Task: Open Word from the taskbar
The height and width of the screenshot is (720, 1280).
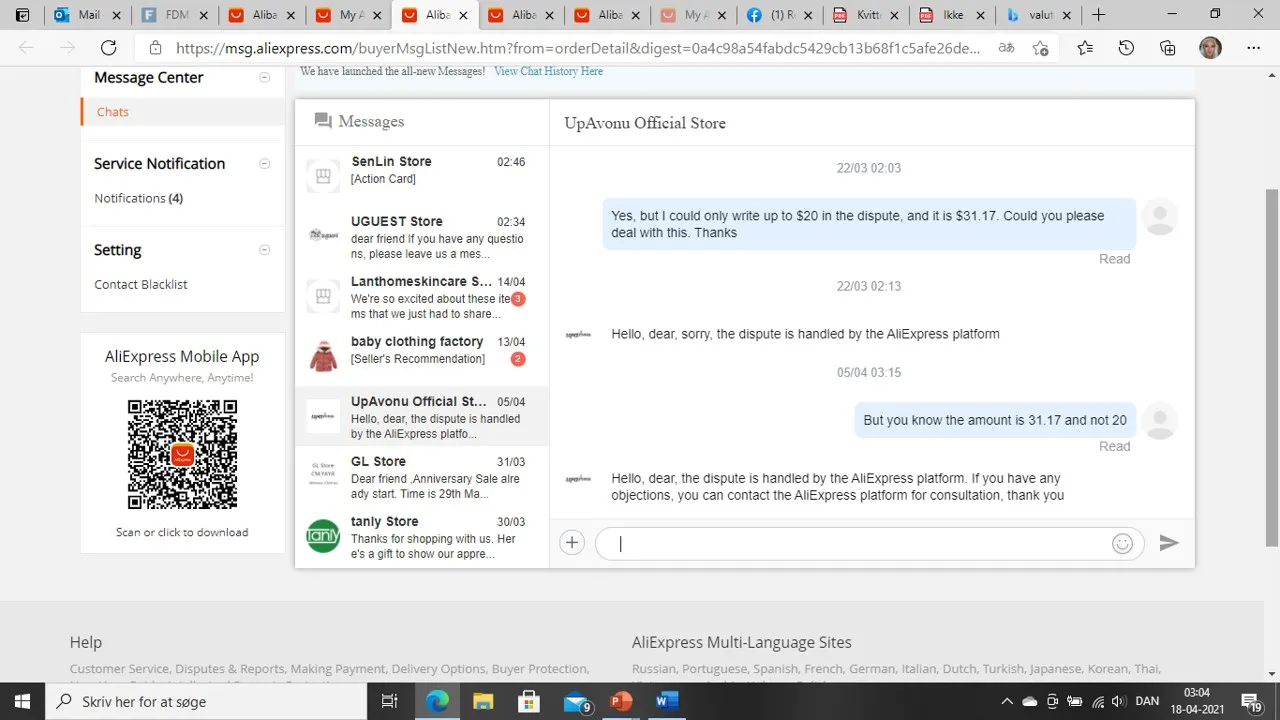Action: 667,701
